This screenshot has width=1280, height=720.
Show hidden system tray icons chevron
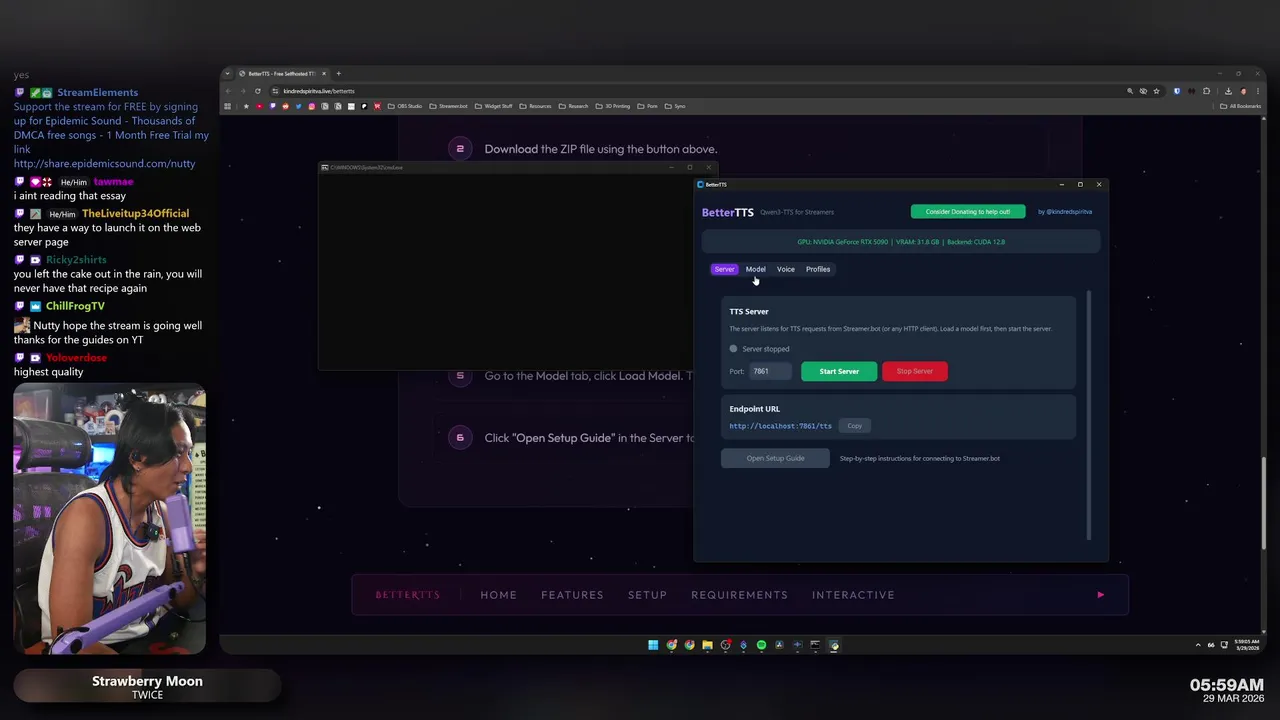(x=1198, y=645)
